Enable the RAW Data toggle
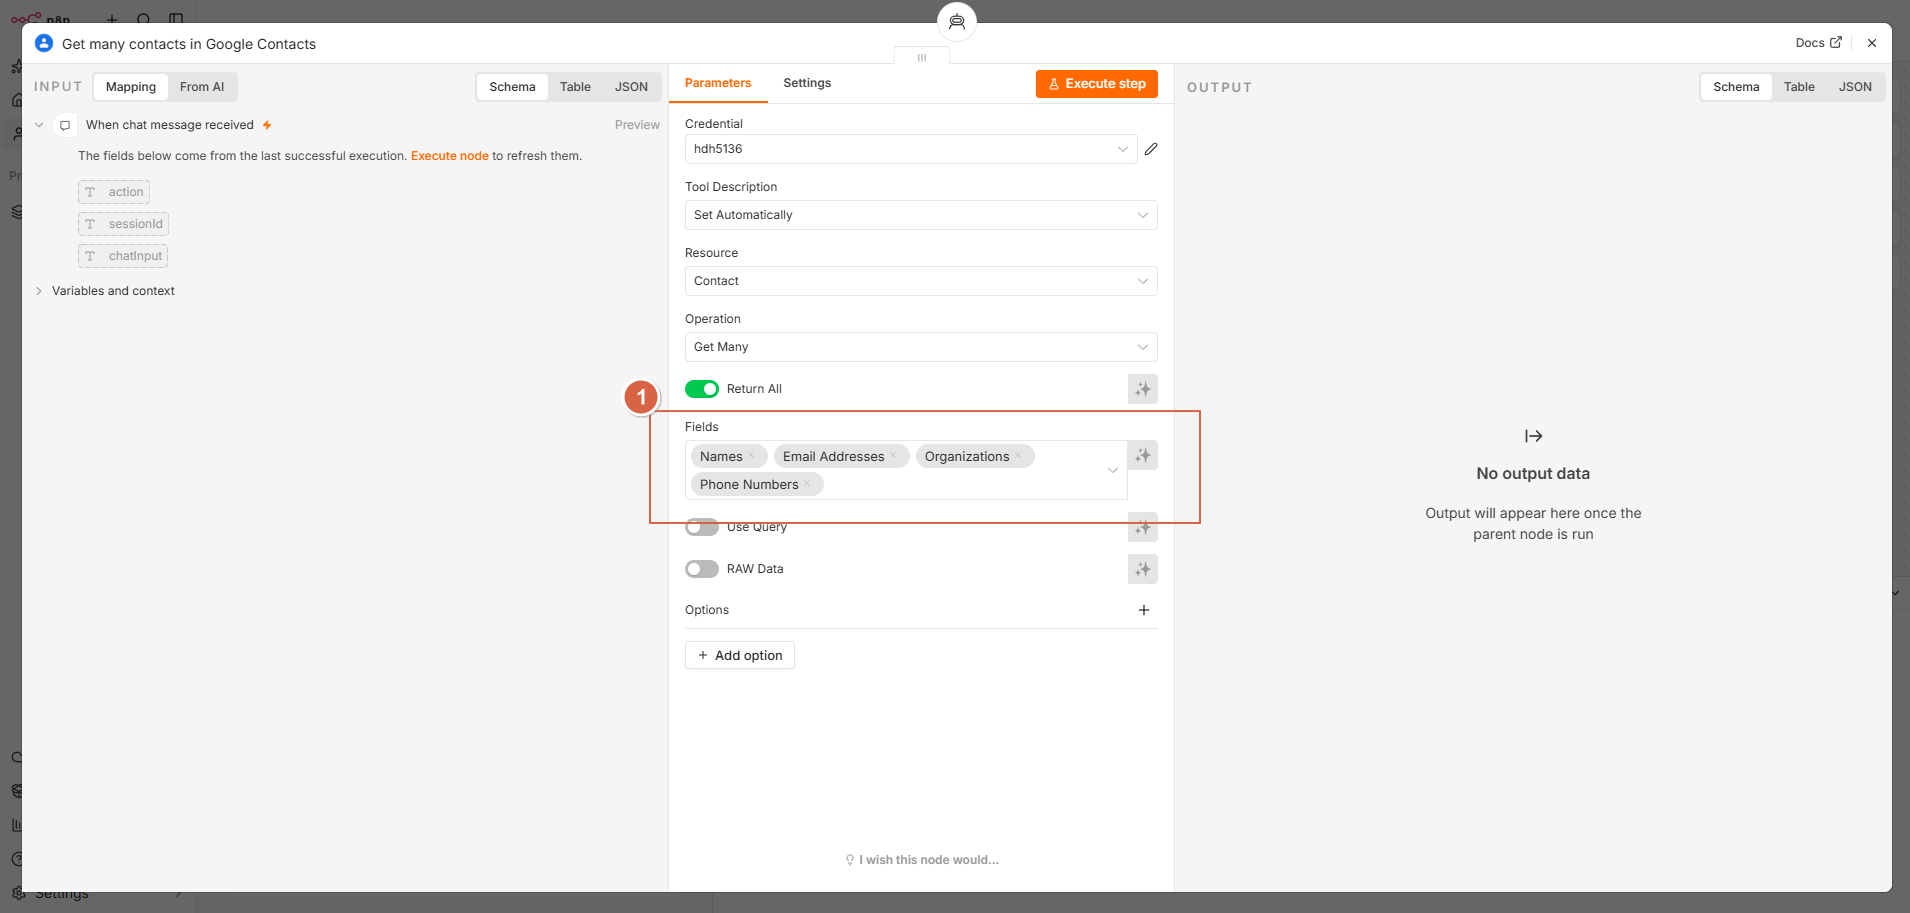This screenshot has height=913, width=1910. pos(702,569)
